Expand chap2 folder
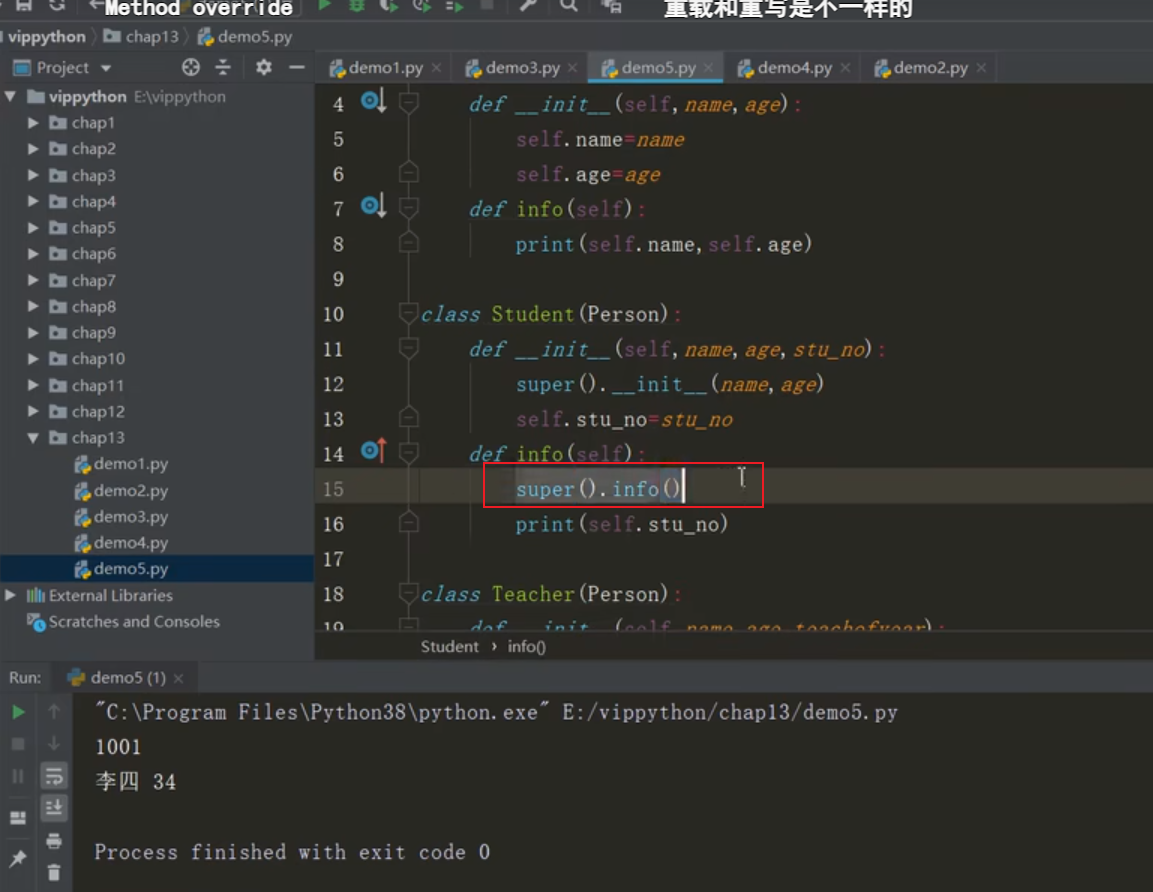The width and height of the screenshot is (1153, 892). [33, 149]
